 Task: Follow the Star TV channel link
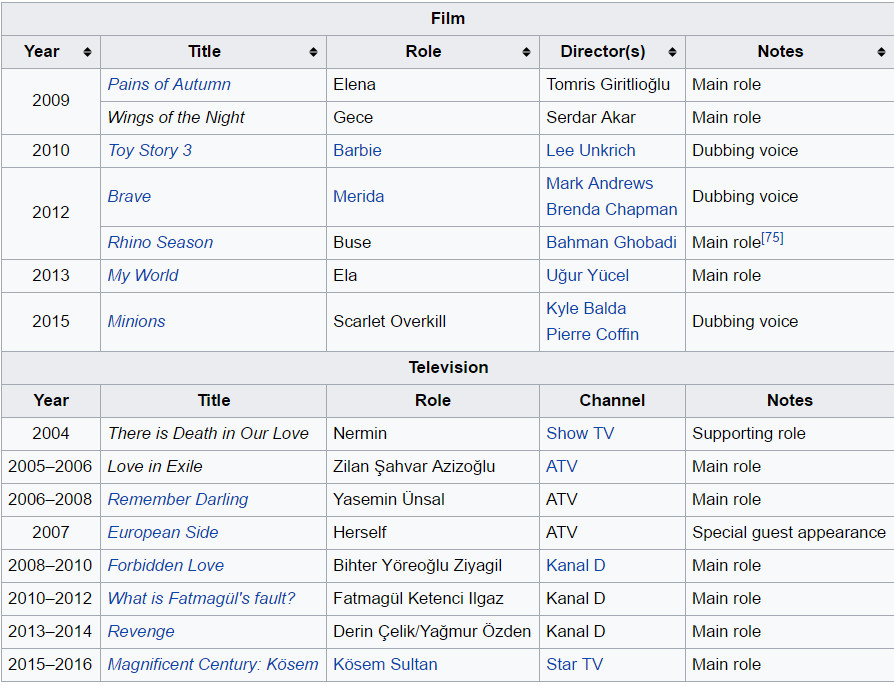pos(574,665)
